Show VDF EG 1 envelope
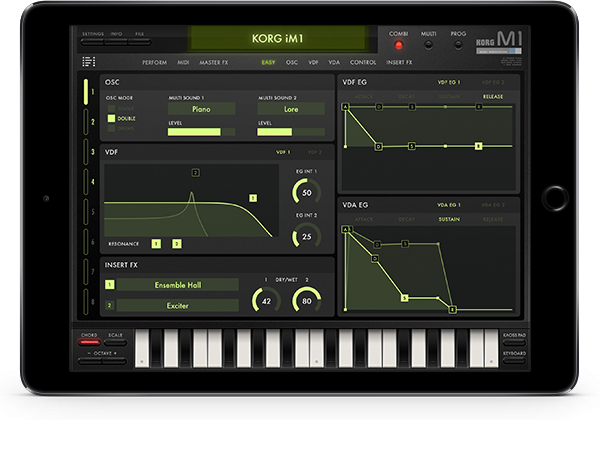This screenshot has height=450, width=600. 449,82
